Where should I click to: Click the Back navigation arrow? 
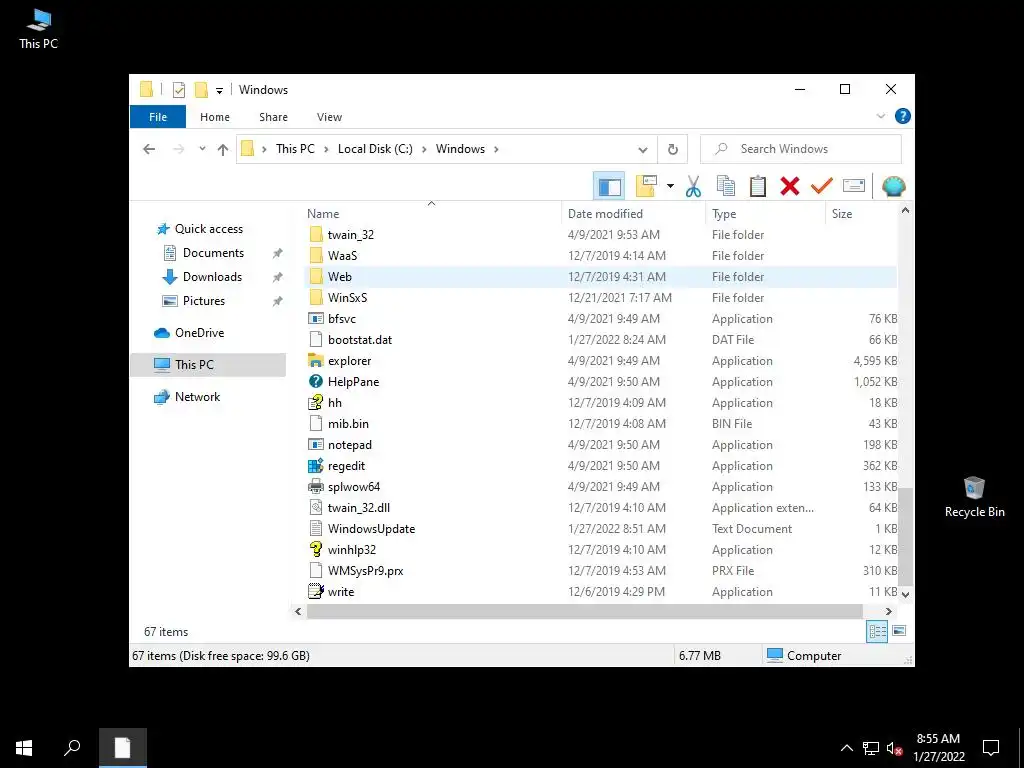(149, 150)
